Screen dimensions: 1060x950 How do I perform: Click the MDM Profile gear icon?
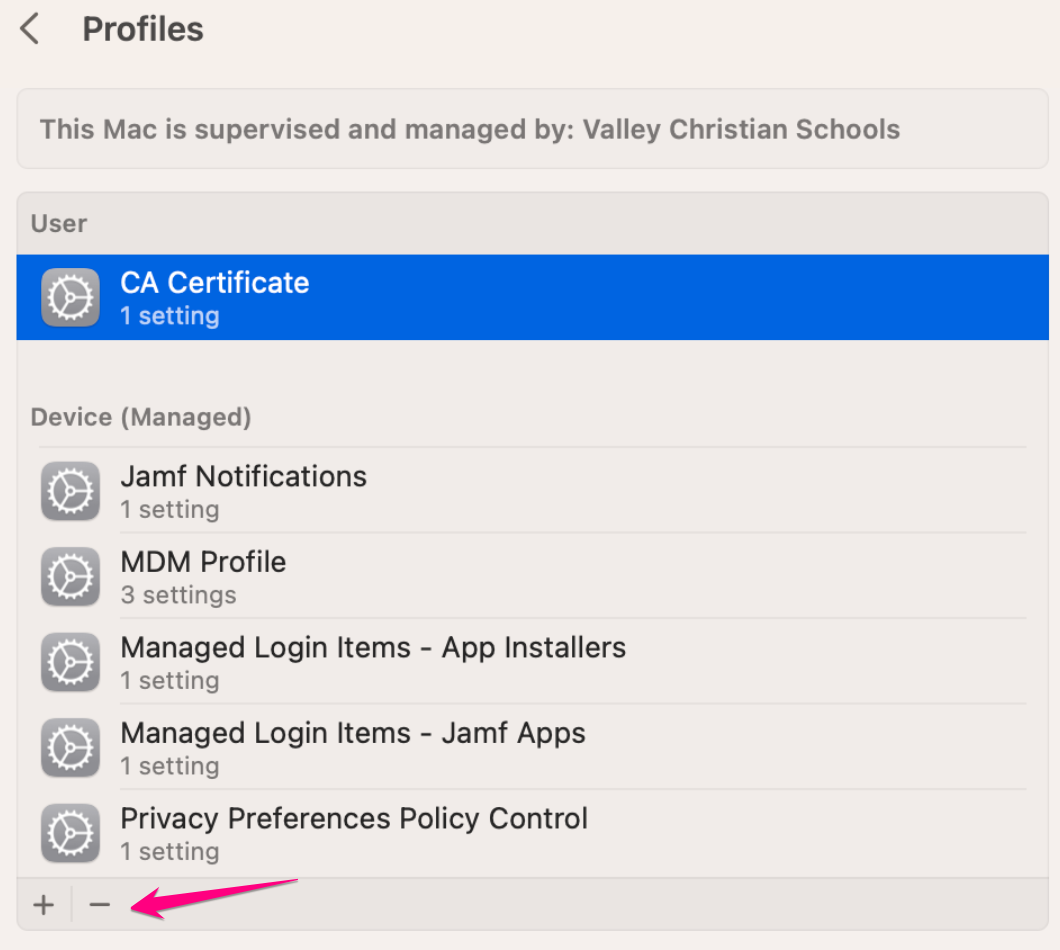point(70,577)
